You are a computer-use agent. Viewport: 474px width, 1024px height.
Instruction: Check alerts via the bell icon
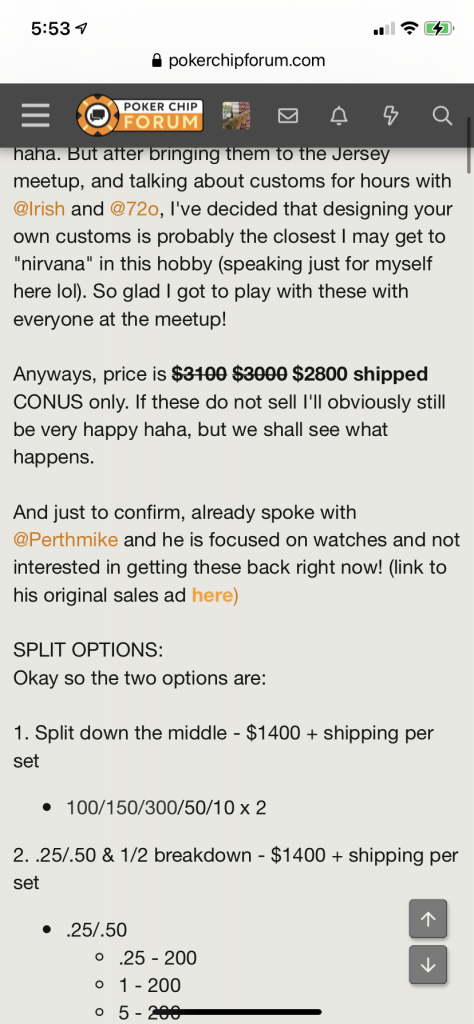coord(338,116)
